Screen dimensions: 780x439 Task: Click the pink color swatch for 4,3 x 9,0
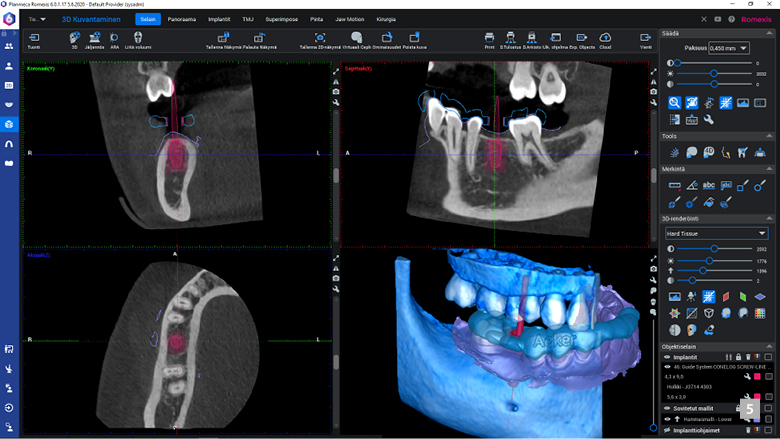tap(757, 377)
